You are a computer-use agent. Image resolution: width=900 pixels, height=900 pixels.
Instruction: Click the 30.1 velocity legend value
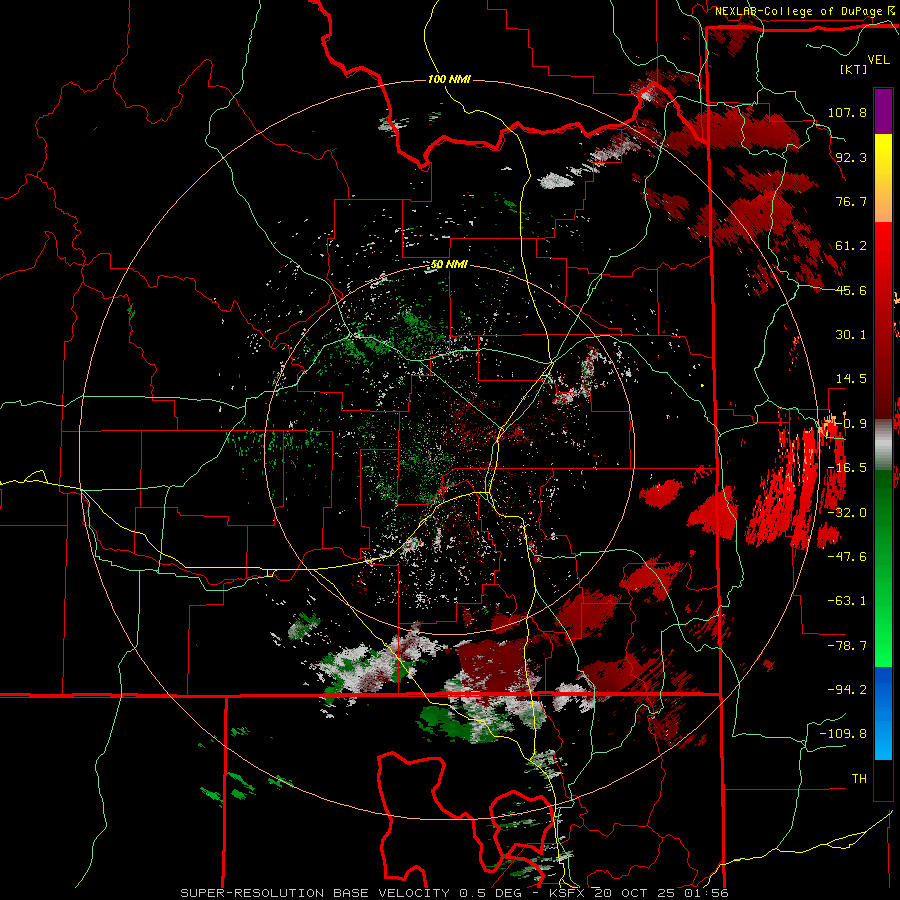pos(851,335)
